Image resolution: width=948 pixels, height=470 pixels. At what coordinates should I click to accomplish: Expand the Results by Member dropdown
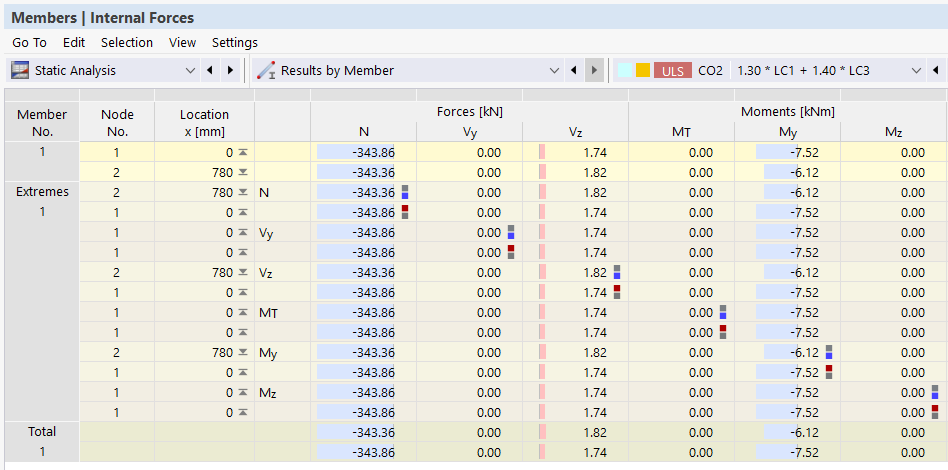point(554,70)
